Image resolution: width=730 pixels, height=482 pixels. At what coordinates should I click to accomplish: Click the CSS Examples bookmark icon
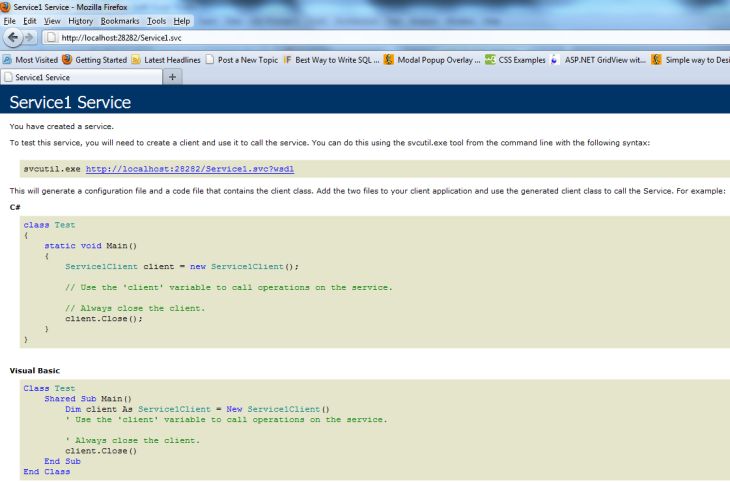pos(490,60)
